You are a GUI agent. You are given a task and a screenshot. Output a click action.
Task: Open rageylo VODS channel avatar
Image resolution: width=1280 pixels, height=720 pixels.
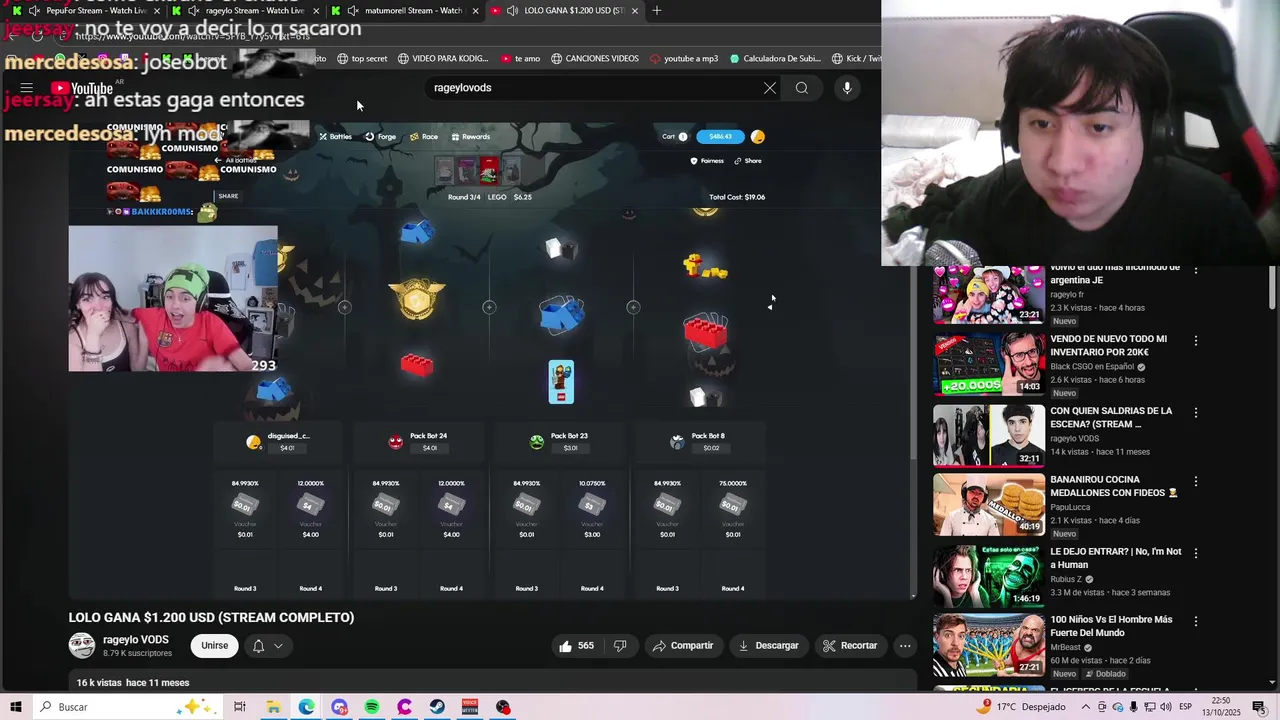coord(82,646)
